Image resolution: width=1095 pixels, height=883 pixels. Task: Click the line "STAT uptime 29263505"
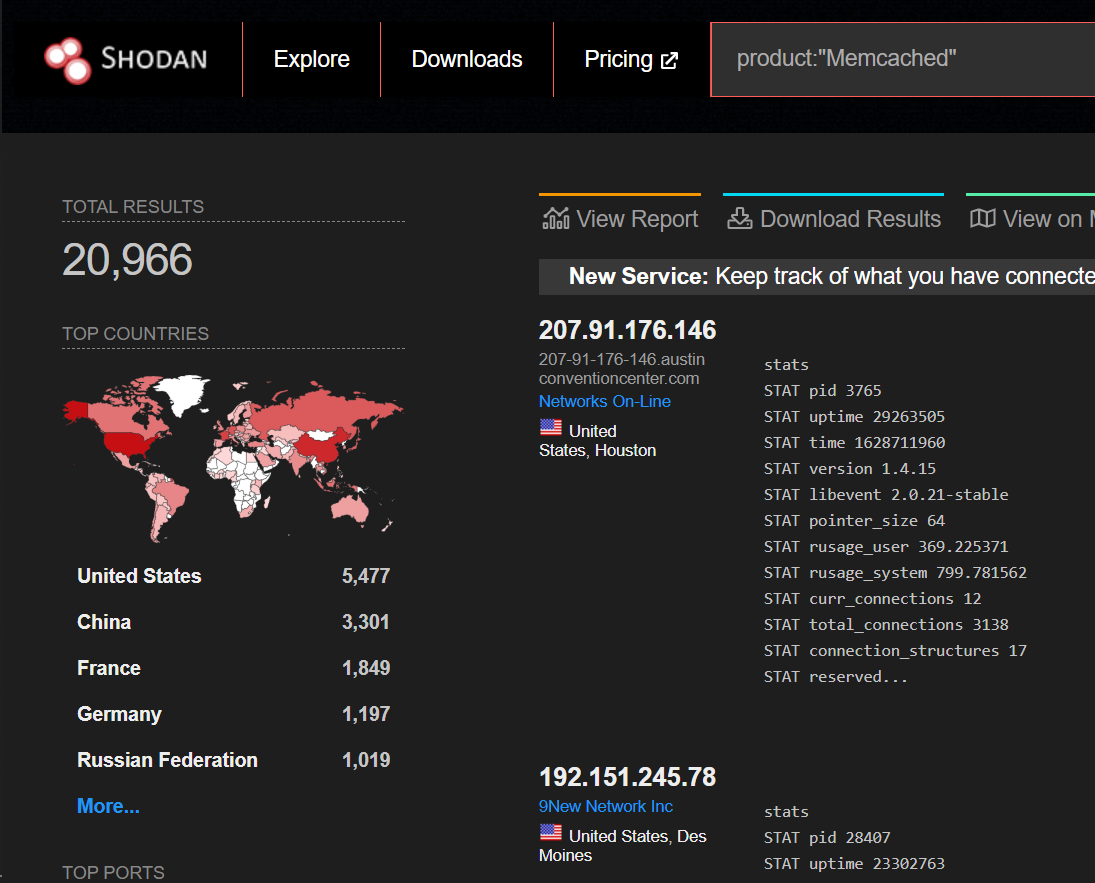854,416
